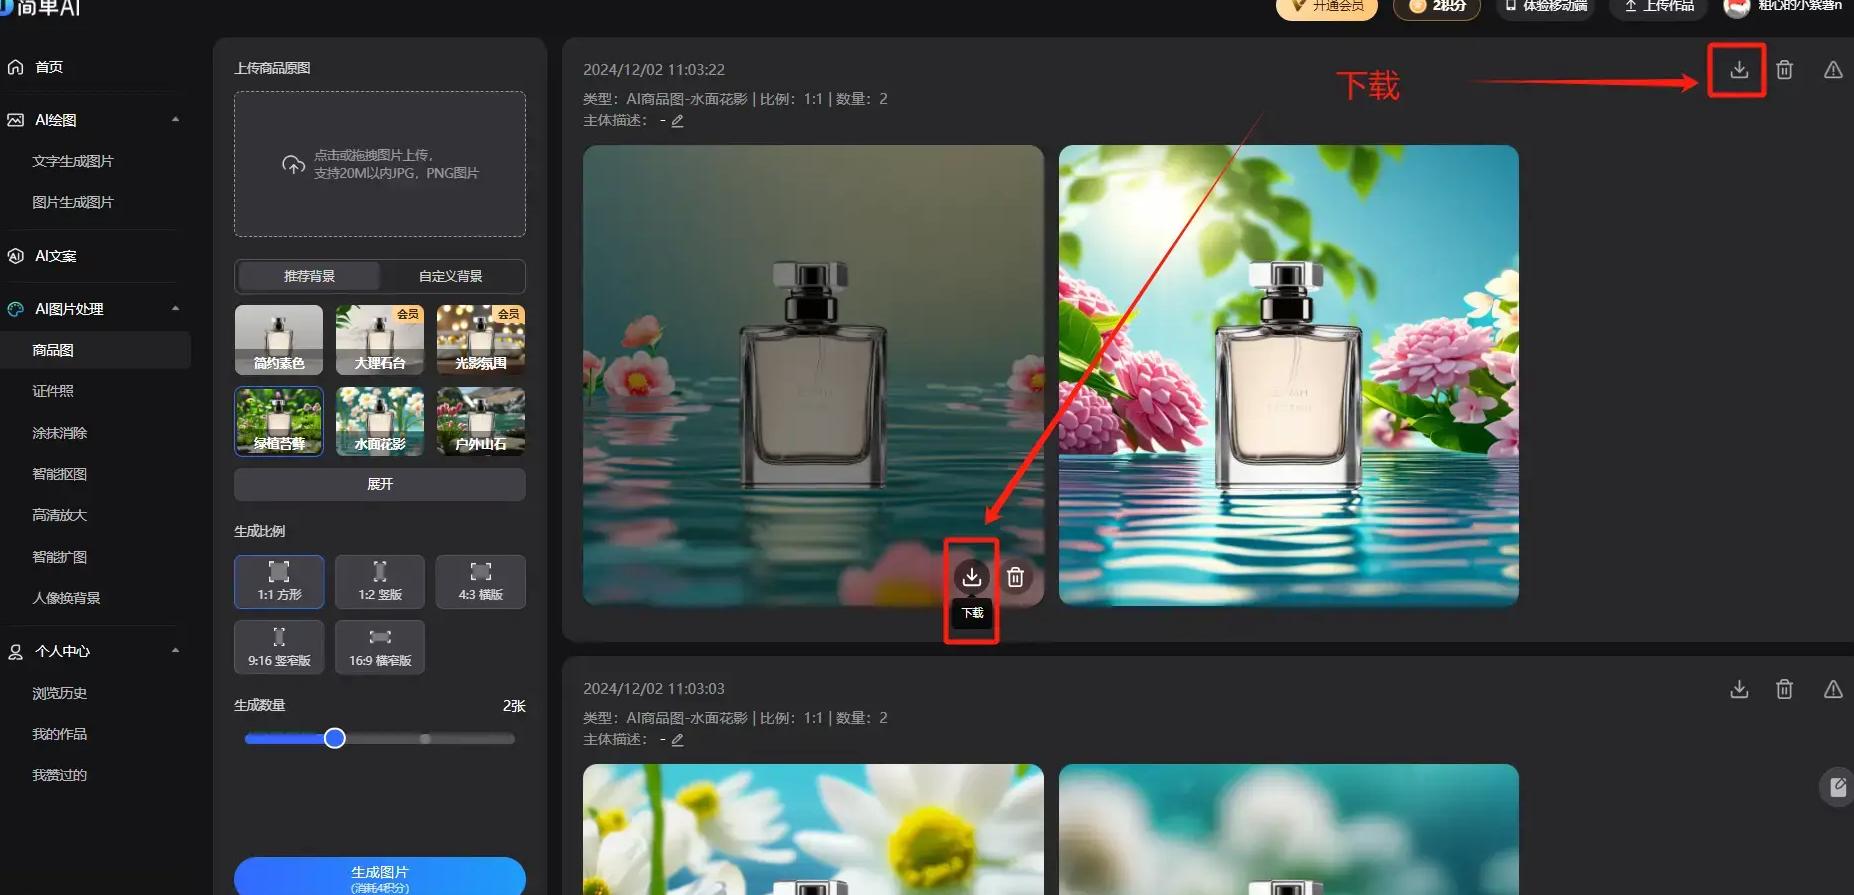Image resolution: width=1854 pixels, height=895 pixels.
Task: Open the floating feedback edit icon
Action: 1837,787
